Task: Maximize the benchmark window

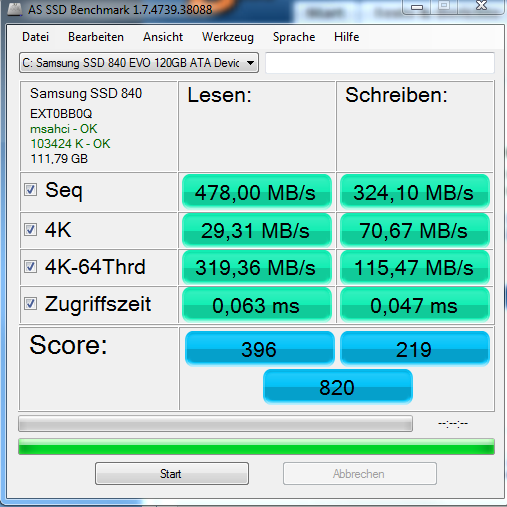Action: pos(444,7)
